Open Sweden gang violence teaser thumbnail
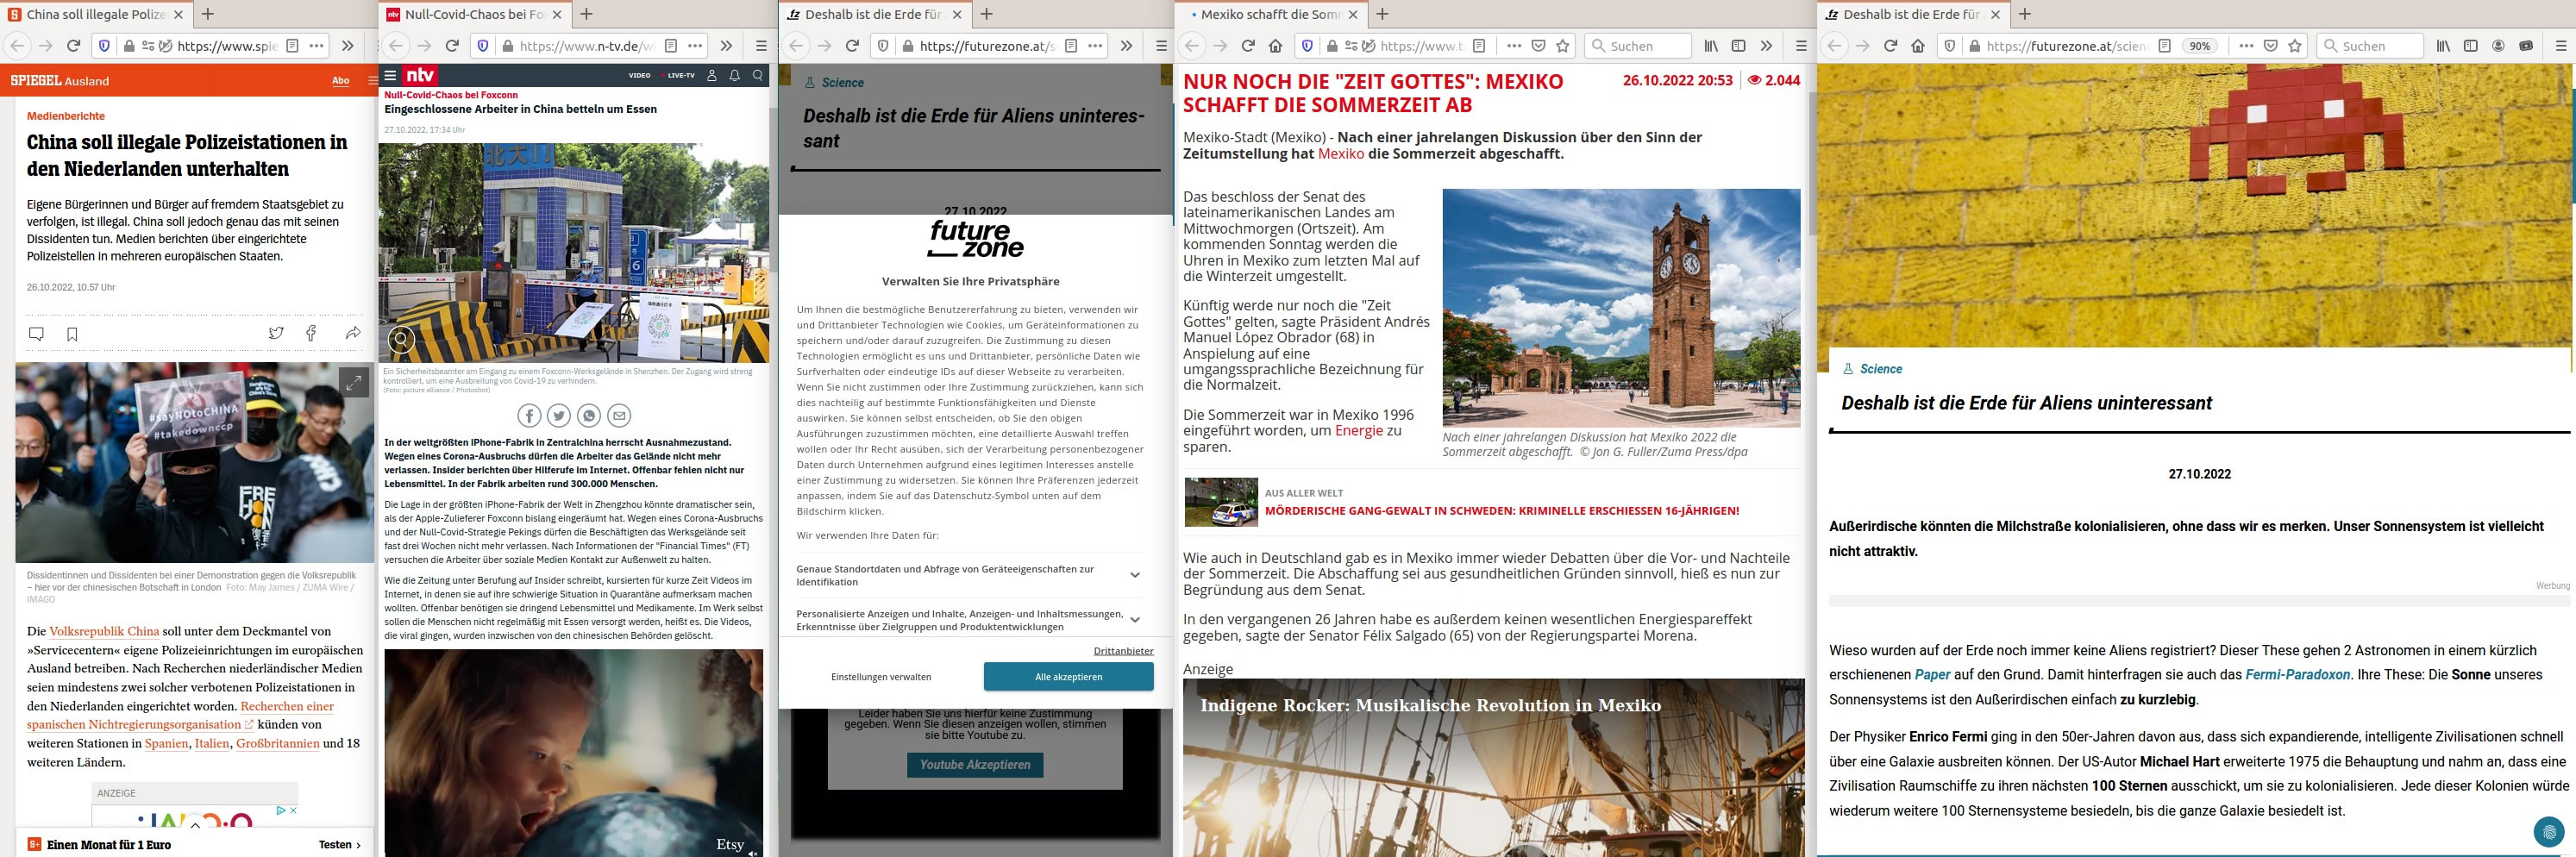 pos(1220,502)
